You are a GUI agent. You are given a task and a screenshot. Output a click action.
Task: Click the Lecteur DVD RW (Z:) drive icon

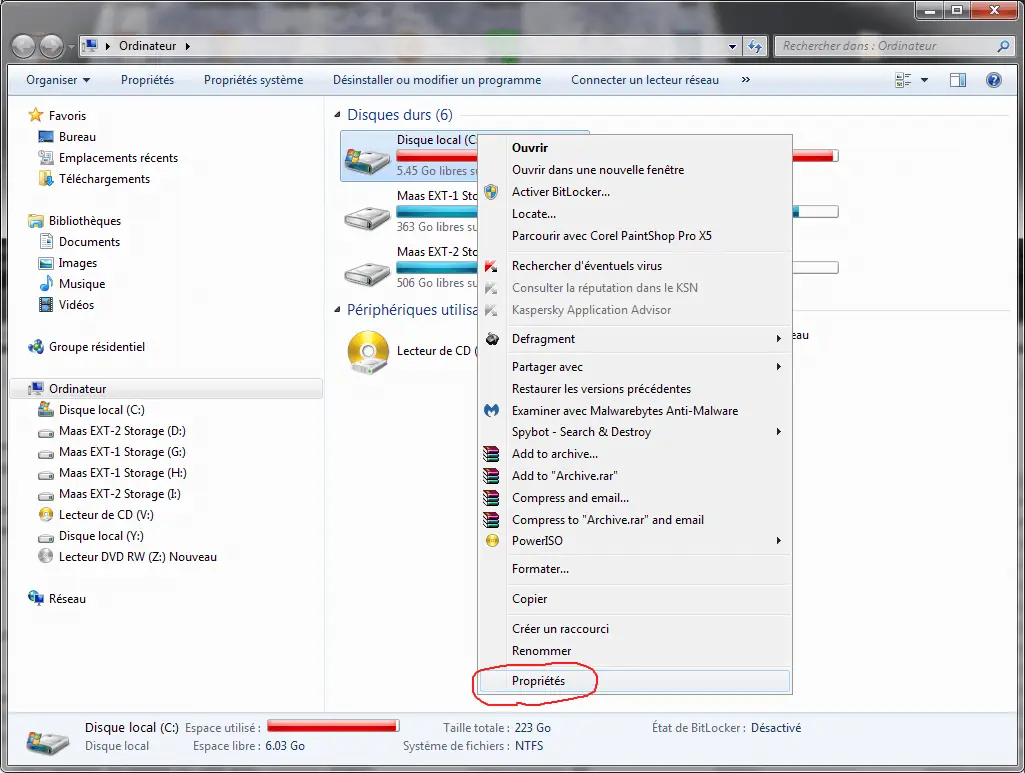[x=46, y=556]
